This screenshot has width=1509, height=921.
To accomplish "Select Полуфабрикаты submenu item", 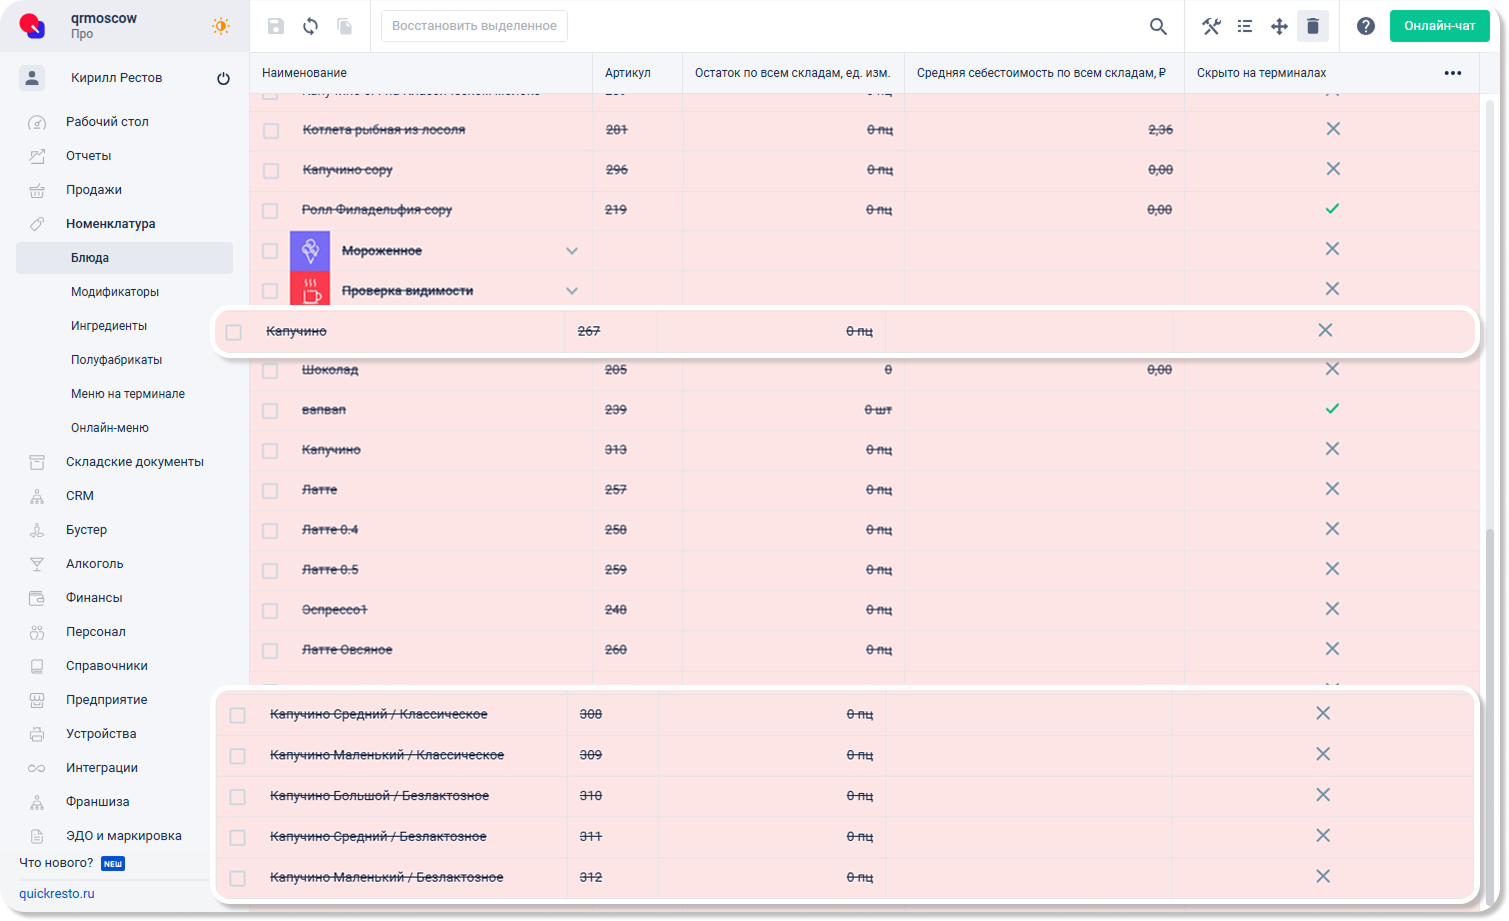I will tap(116, 360).
